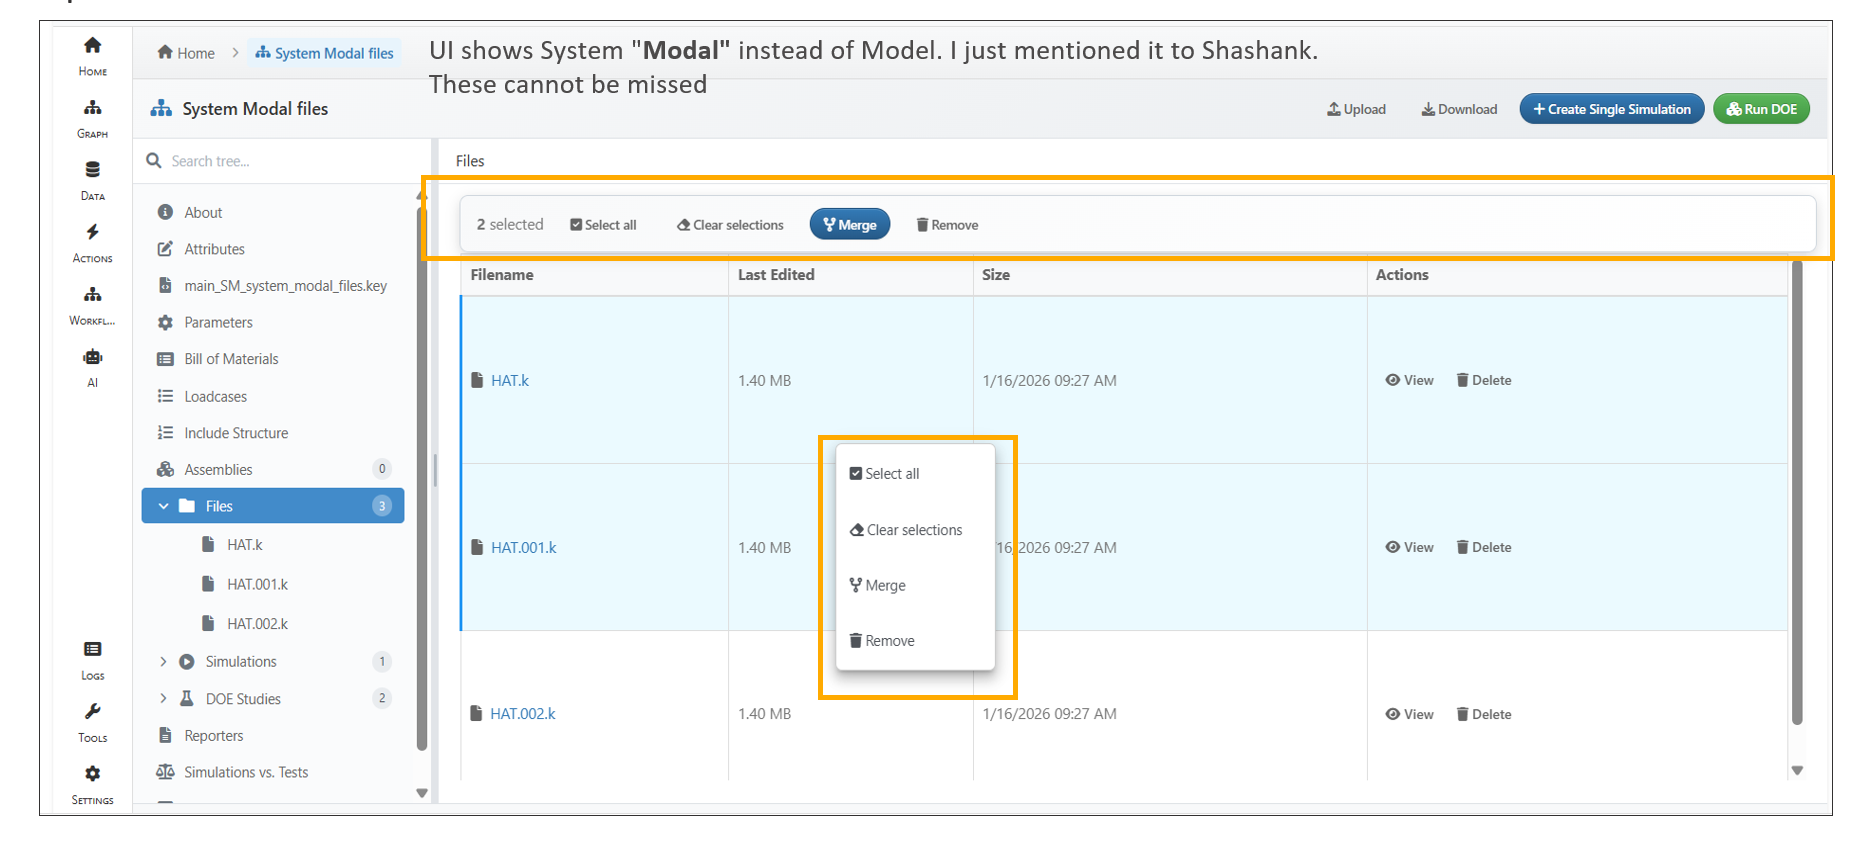
Task: Open the Graph view in left sidebar
Action: pos(92,117)
